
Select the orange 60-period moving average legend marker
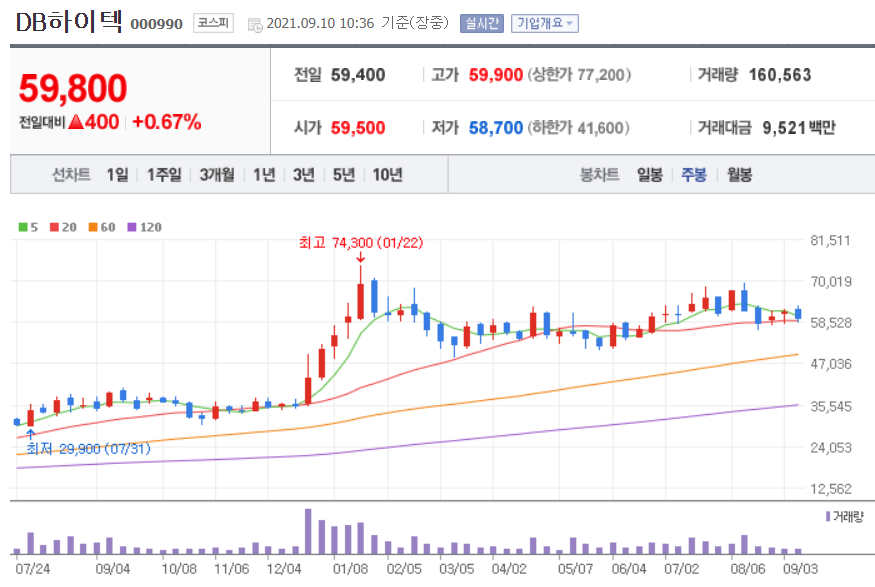click(92, 226)
